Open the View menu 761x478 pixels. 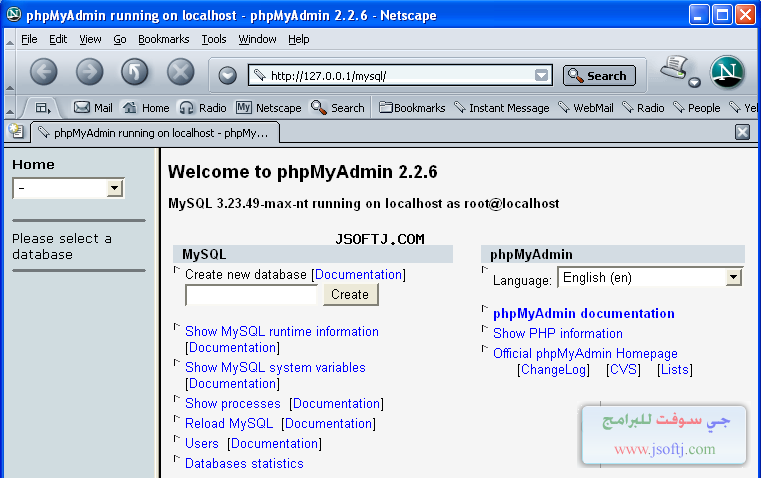point(90,39)
